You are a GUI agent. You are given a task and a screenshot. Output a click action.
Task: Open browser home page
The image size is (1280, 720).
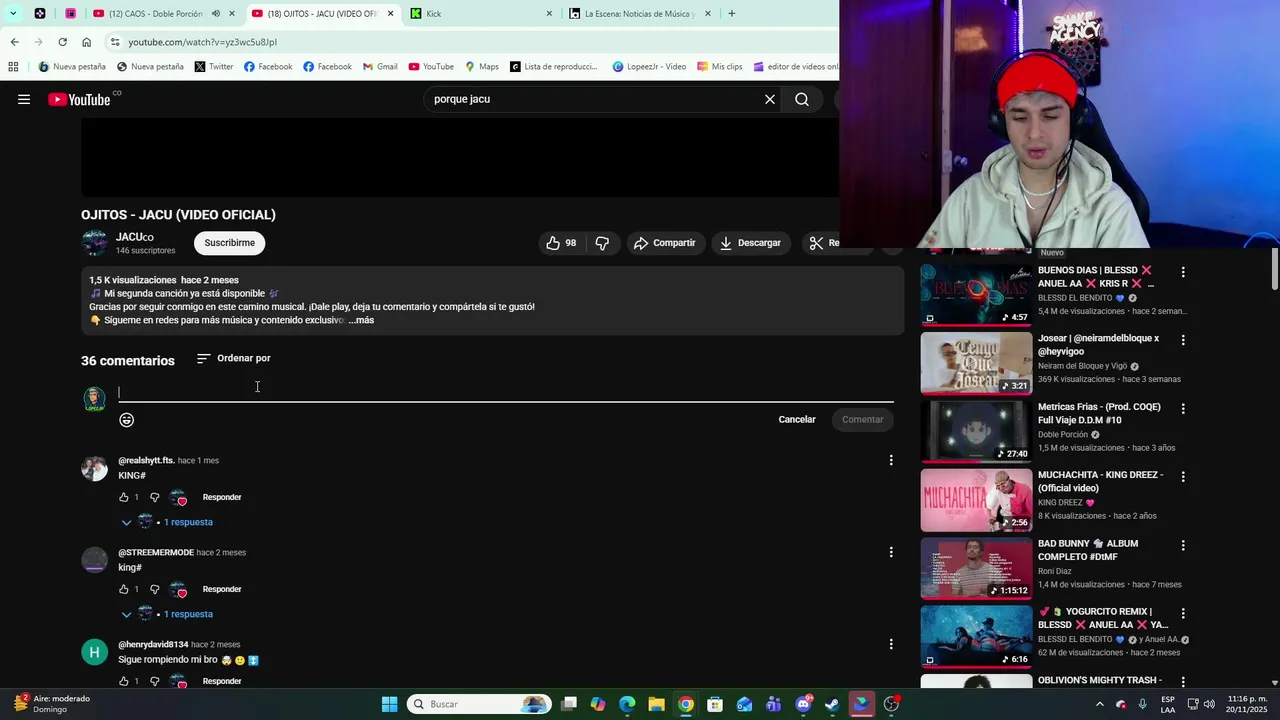click(x=86, y=42)
